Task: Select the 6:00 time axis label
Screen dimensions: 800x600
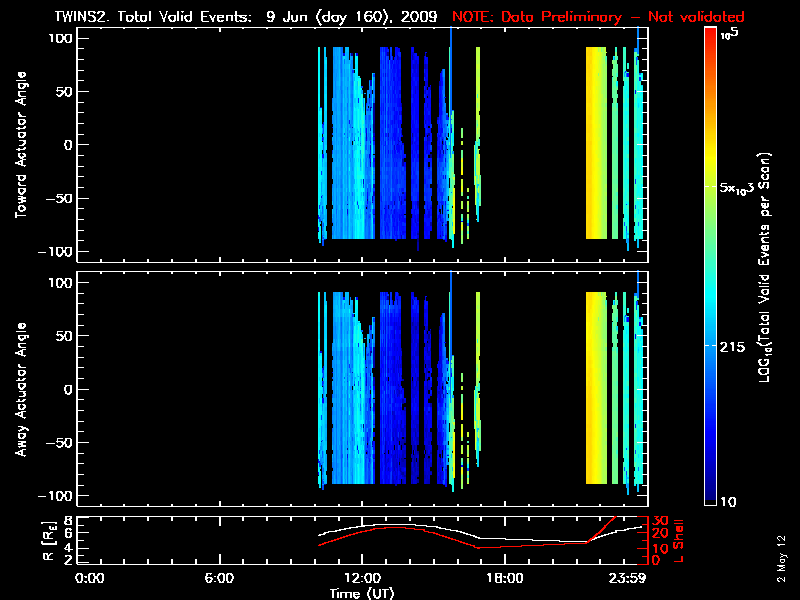Action: [x=219, y=578]
